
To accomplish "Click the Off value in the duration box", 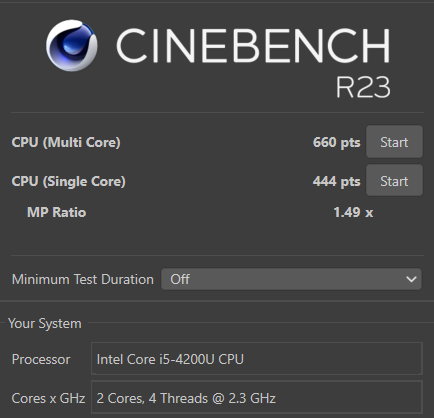I will point(180,279).
